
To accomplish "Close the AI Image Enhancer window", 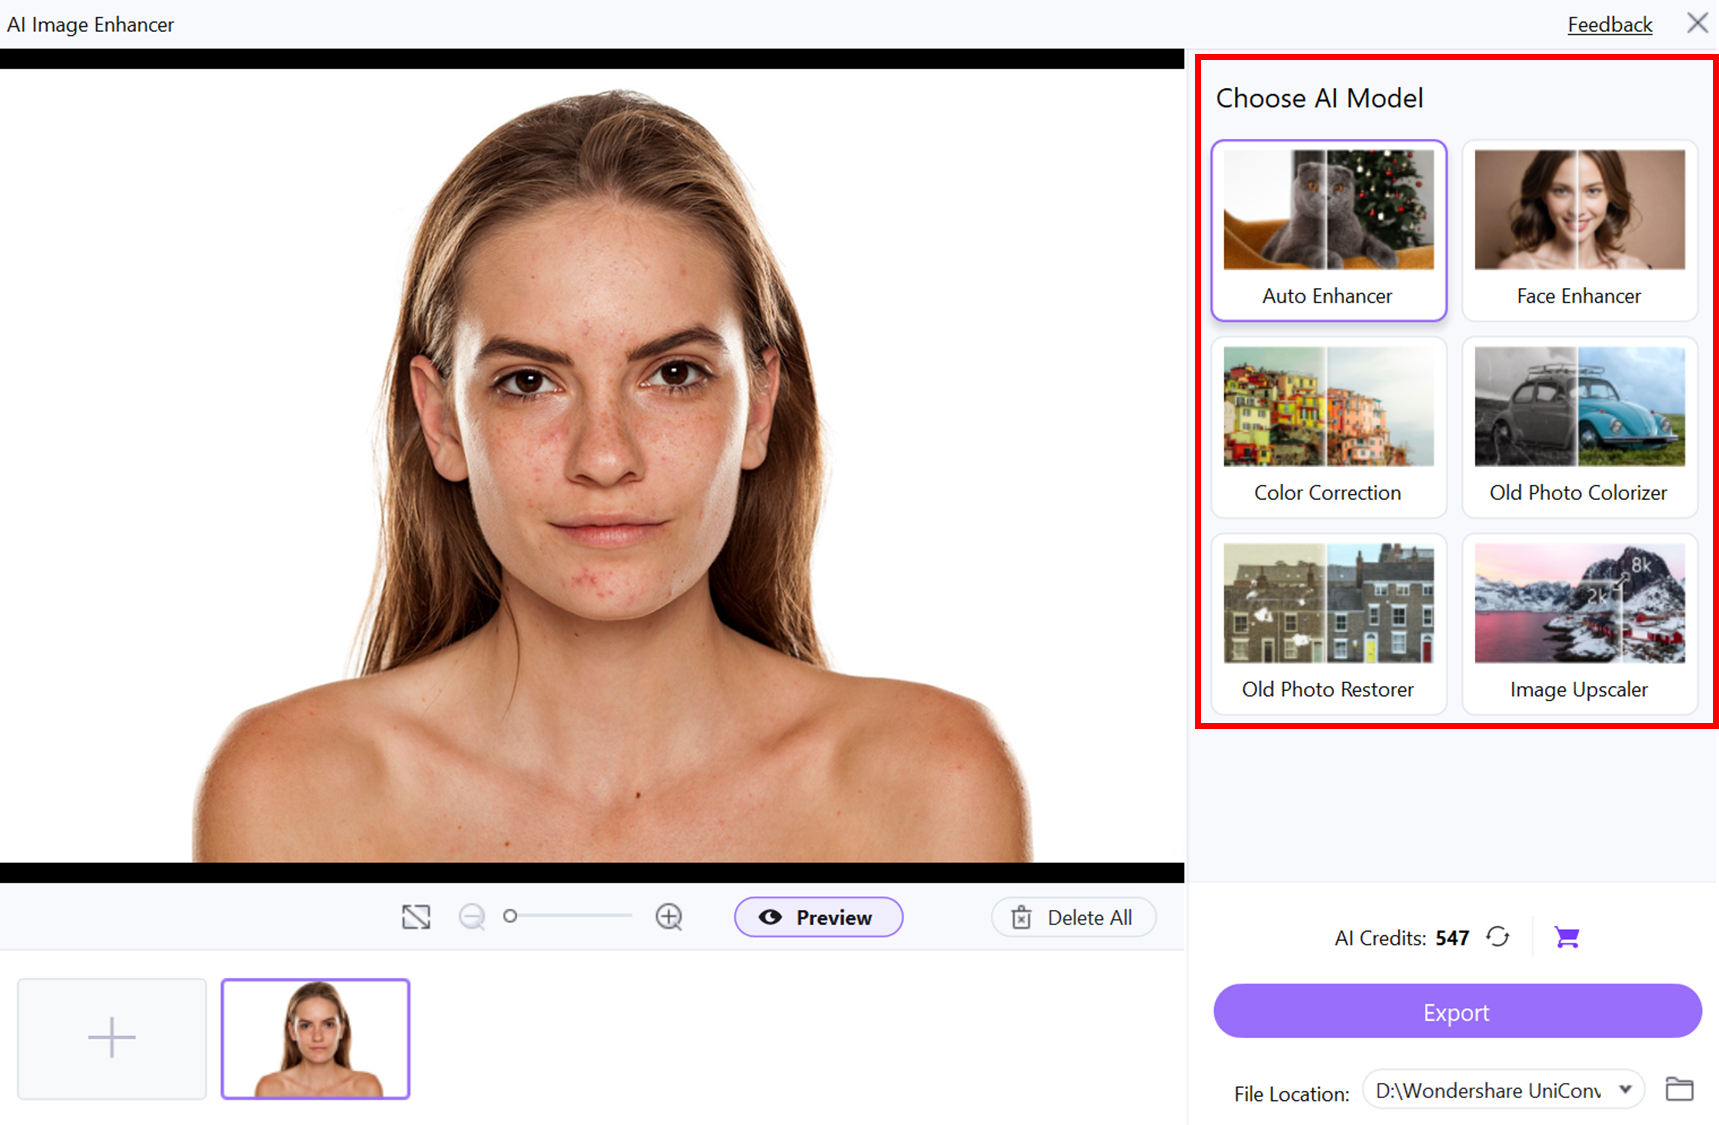I will point(1697,23).
